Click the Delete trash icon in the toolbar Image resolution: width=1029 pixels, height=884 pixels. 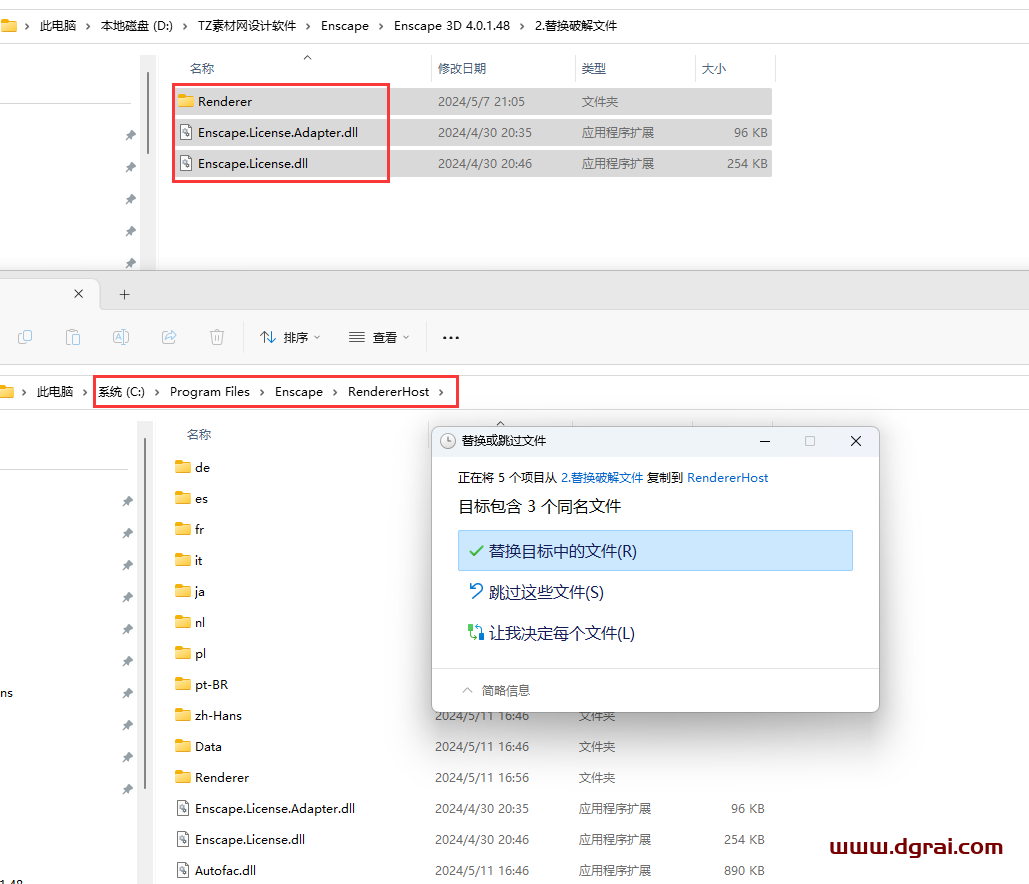(217, 337)
